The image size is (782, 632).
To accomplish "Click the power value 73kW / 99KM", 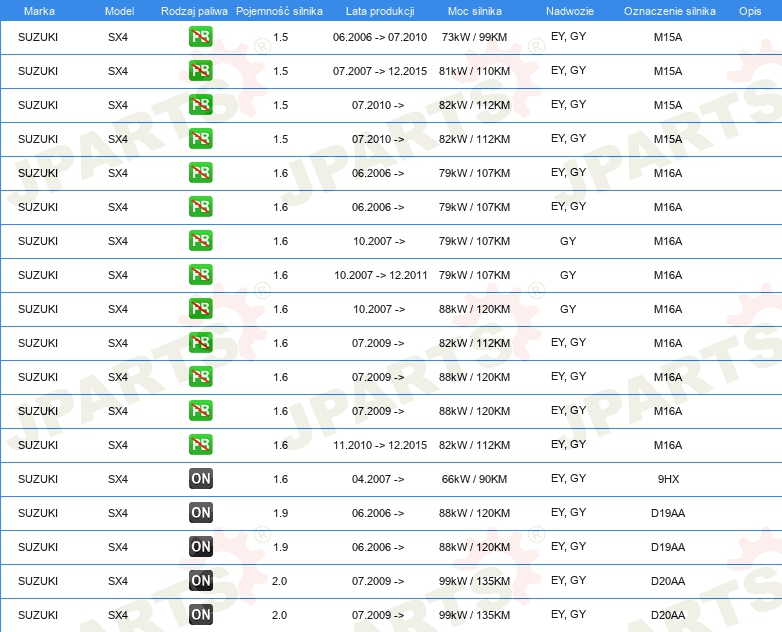I will [x=474, y=37].
